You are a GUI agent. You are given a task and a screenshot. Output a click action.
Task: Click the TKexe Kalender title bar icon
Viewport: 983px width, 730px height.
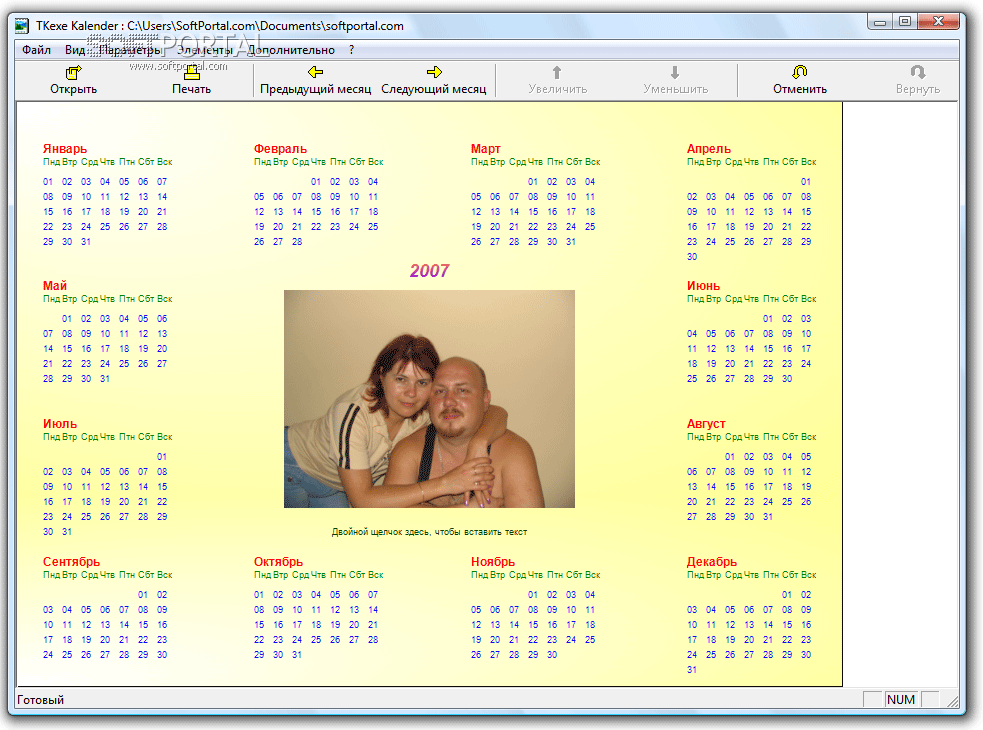[22, 26]
